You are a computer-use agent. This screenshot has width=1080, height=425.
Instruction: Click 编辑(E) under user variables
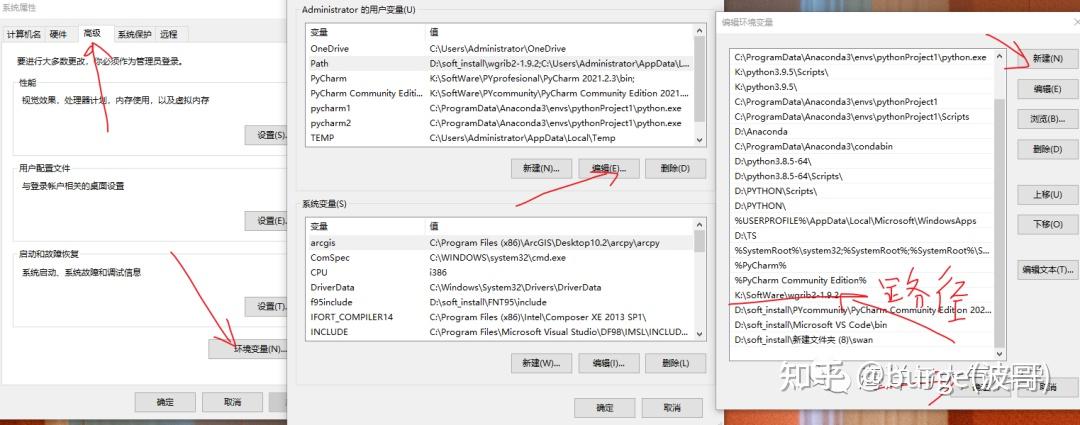[x=609, y=168]
